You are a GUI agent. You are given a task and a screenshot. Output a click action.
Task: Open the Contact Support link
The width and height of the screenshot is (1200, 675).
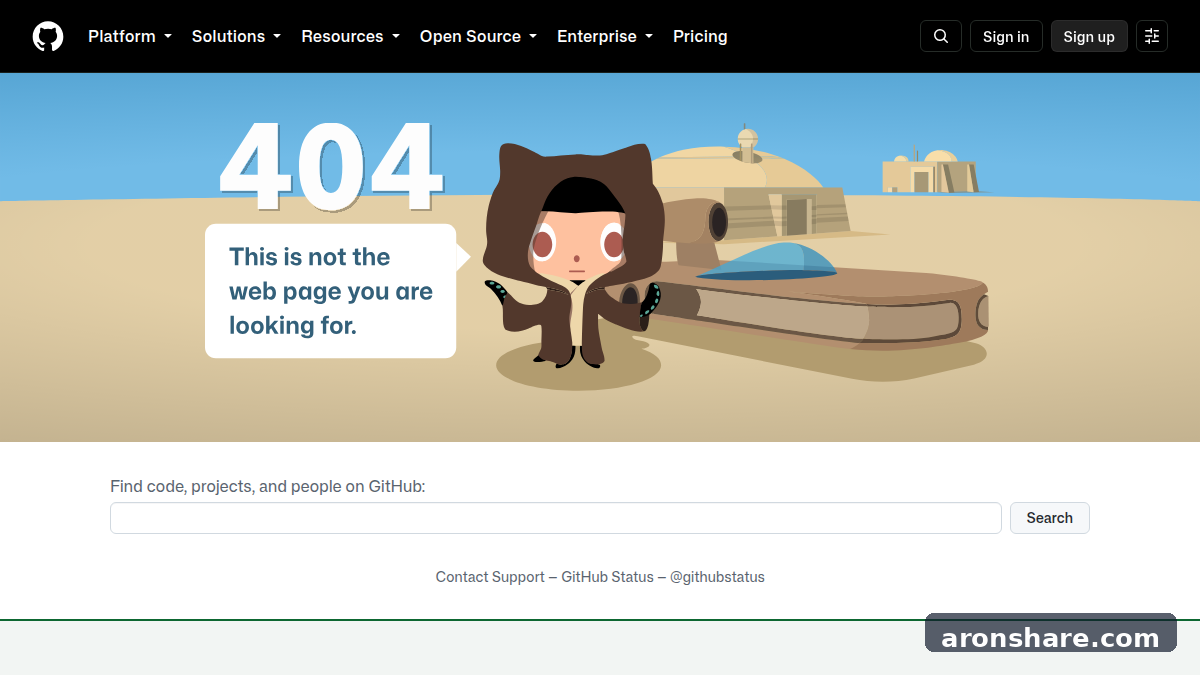point(490,577)
